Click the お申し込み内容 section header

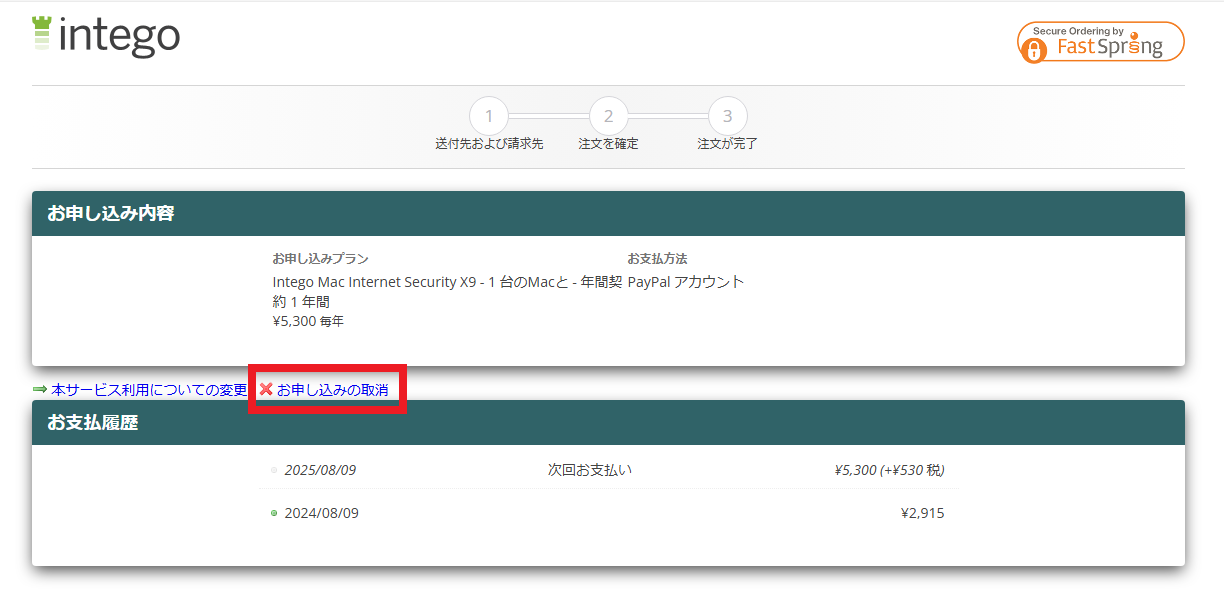pos(608,213)
